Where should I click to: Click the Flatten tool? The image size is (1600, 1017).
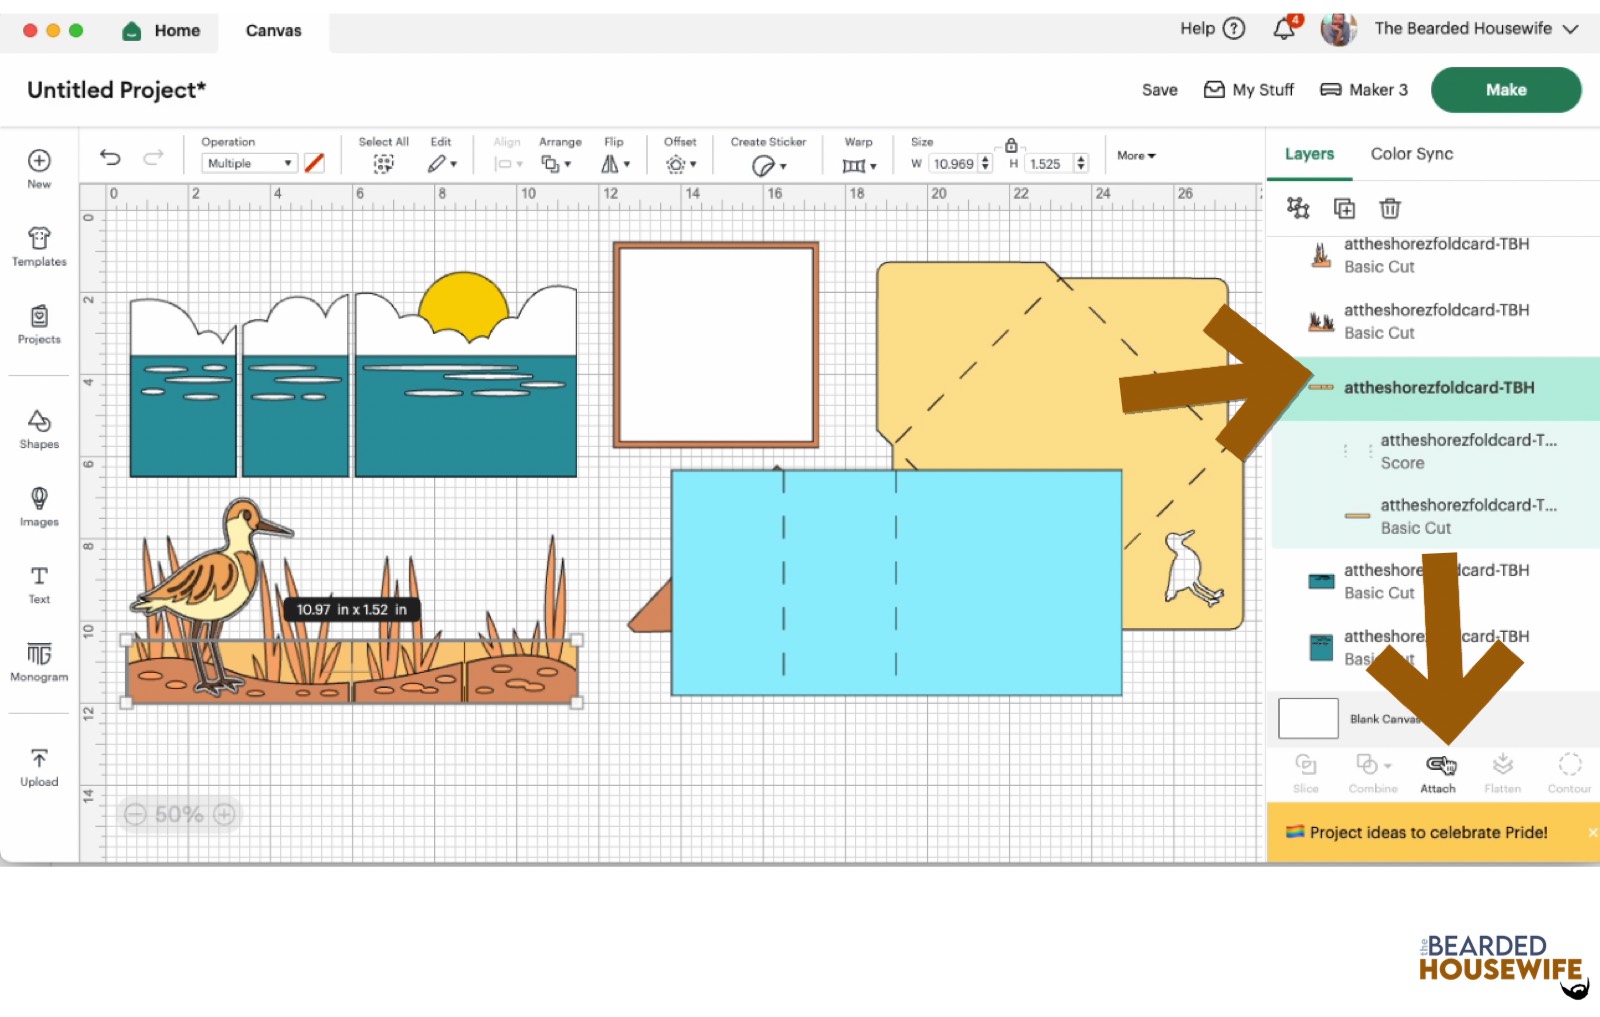click(1502, 773)
